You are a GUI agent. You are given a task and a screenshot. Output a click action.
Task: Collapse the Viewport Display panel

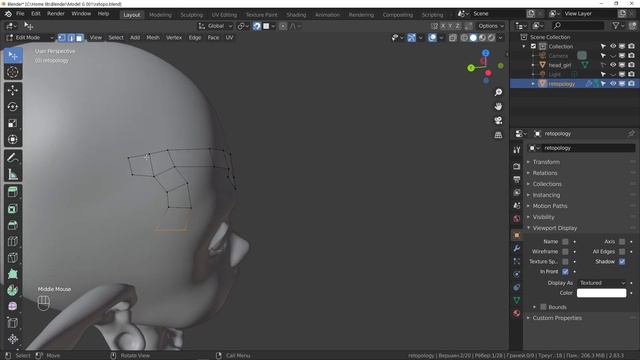pos(555,228)
